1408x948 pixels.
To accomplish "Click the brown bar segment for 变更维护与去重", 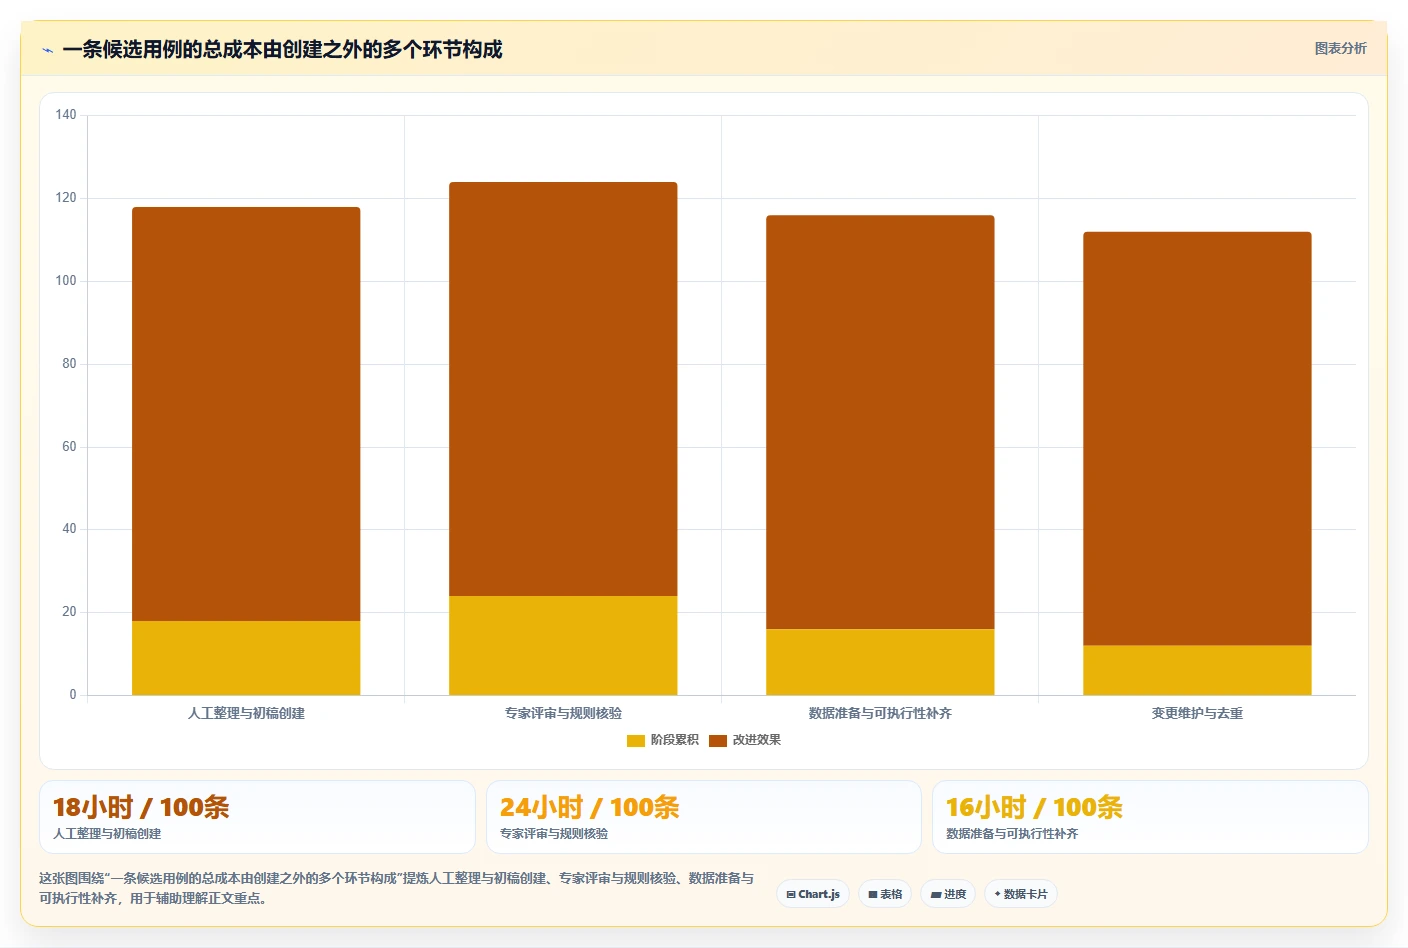I will click(1197, 439).
